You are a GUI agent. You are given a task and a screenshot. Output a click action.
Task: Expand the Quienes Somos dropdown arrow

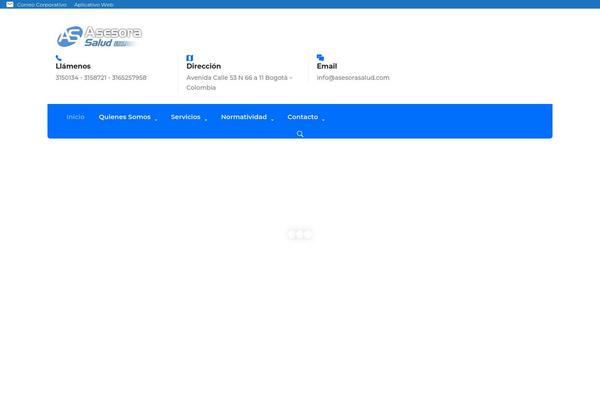point(156,120)
